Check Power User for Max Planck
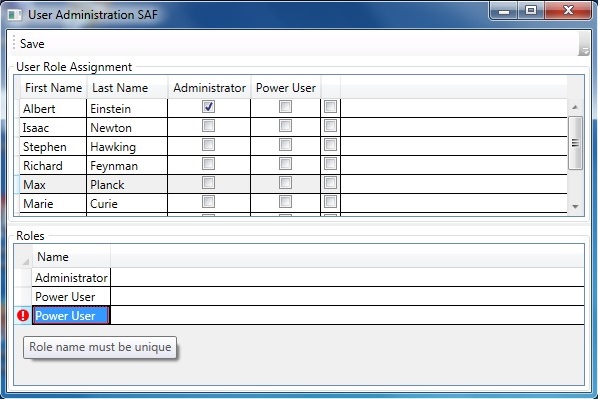The image size is (598, 399). [285, 183]
